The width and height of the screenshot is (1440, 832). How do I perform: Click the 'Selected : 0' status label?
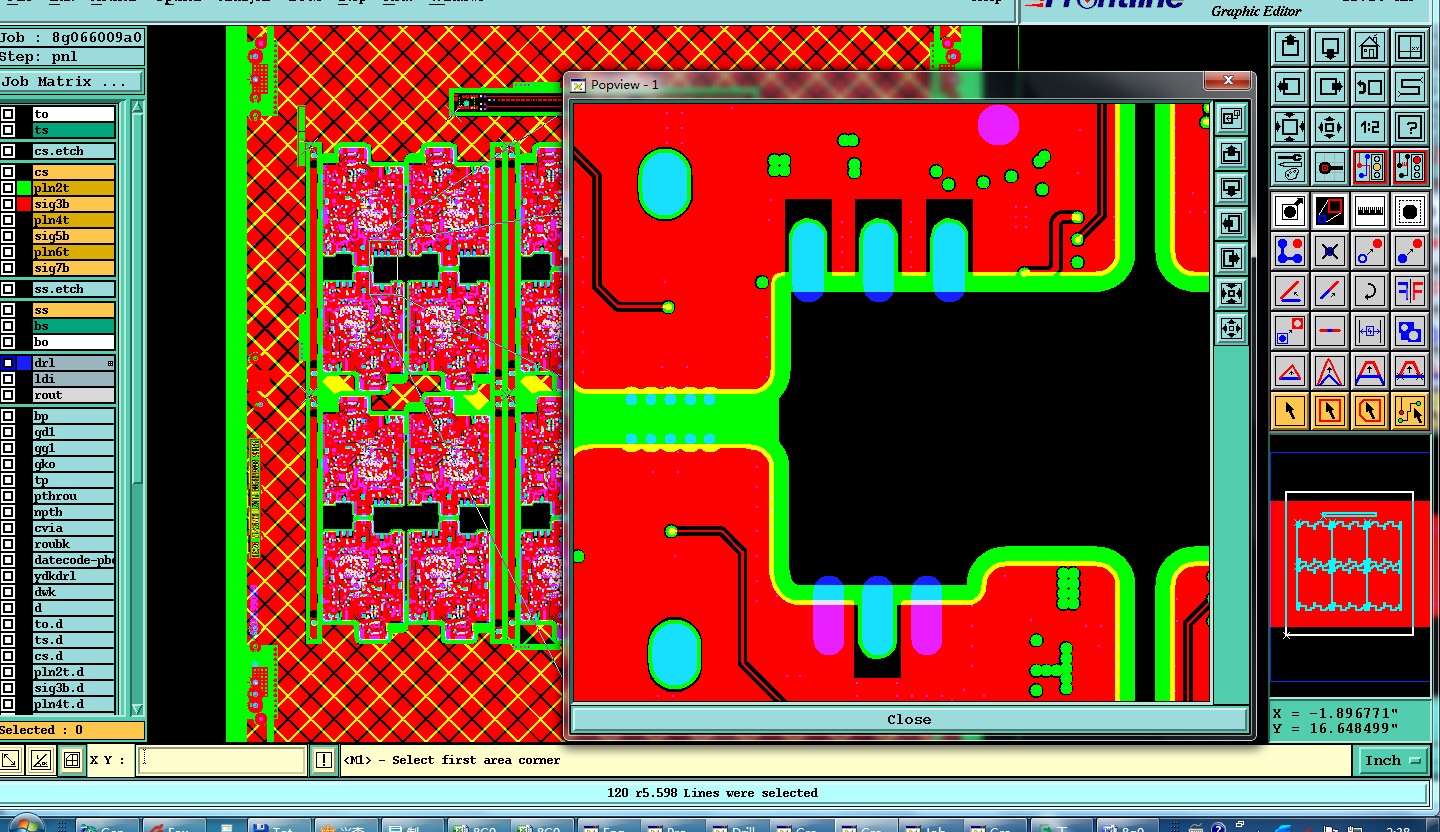click(x=71, y=730)
